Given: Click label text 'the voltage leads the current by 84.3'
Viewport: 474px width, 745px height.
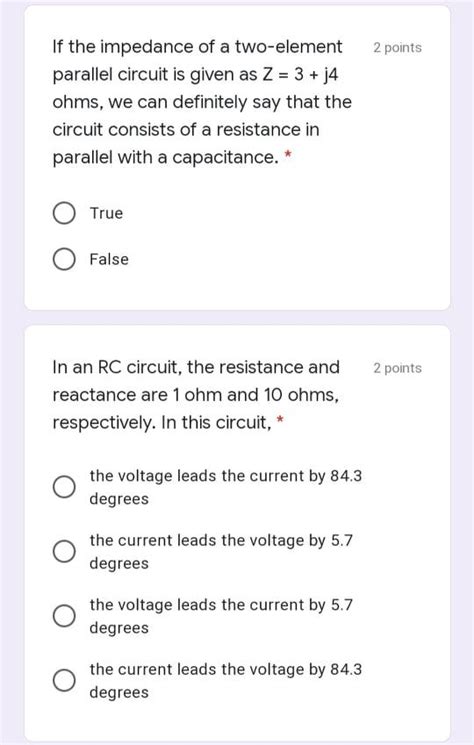Looking at the screenshot, I should click(226, 476).
